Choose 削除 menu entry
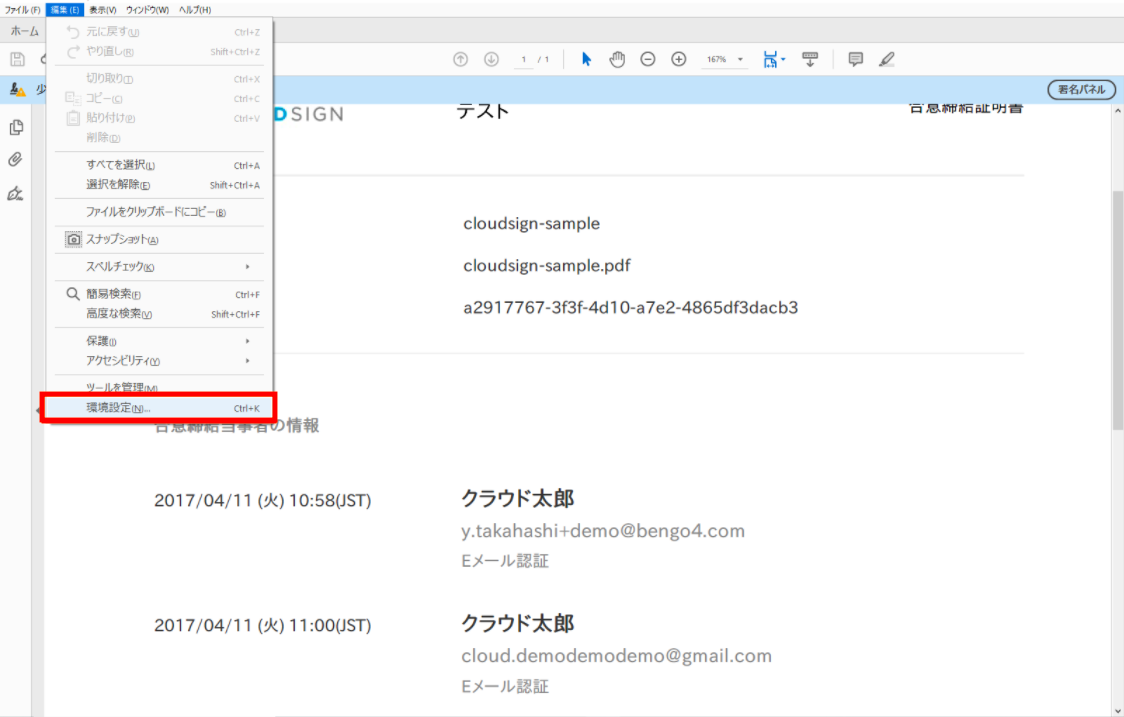The width and height of the screenshot is (1124, 717). tap(159, 138)
